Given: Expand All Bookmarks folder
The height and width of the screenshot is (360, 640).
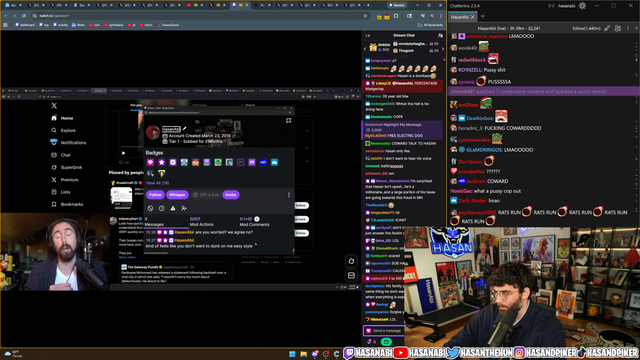Looking at the screenshot, I should pyautogui.click(x=430, y=25).
